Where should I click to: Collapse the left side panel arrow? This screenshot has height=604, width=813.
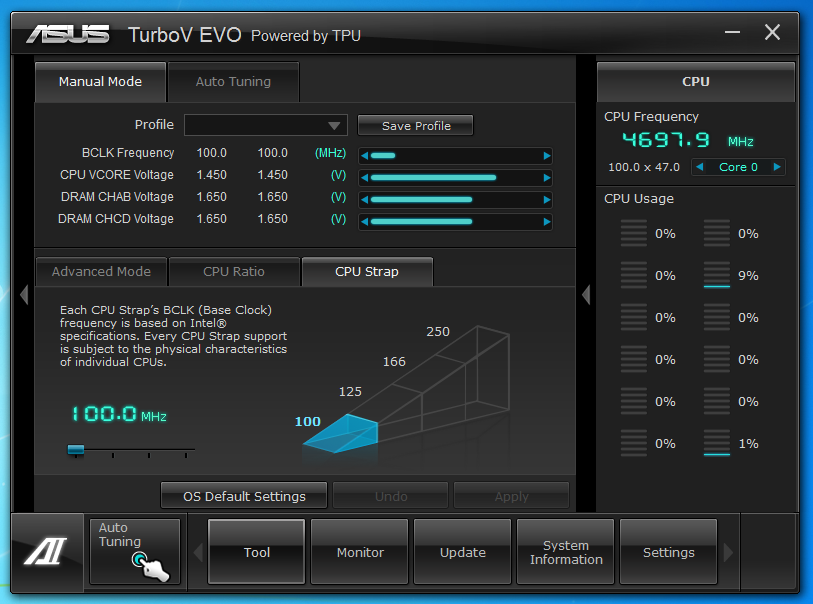coord(24,295)
